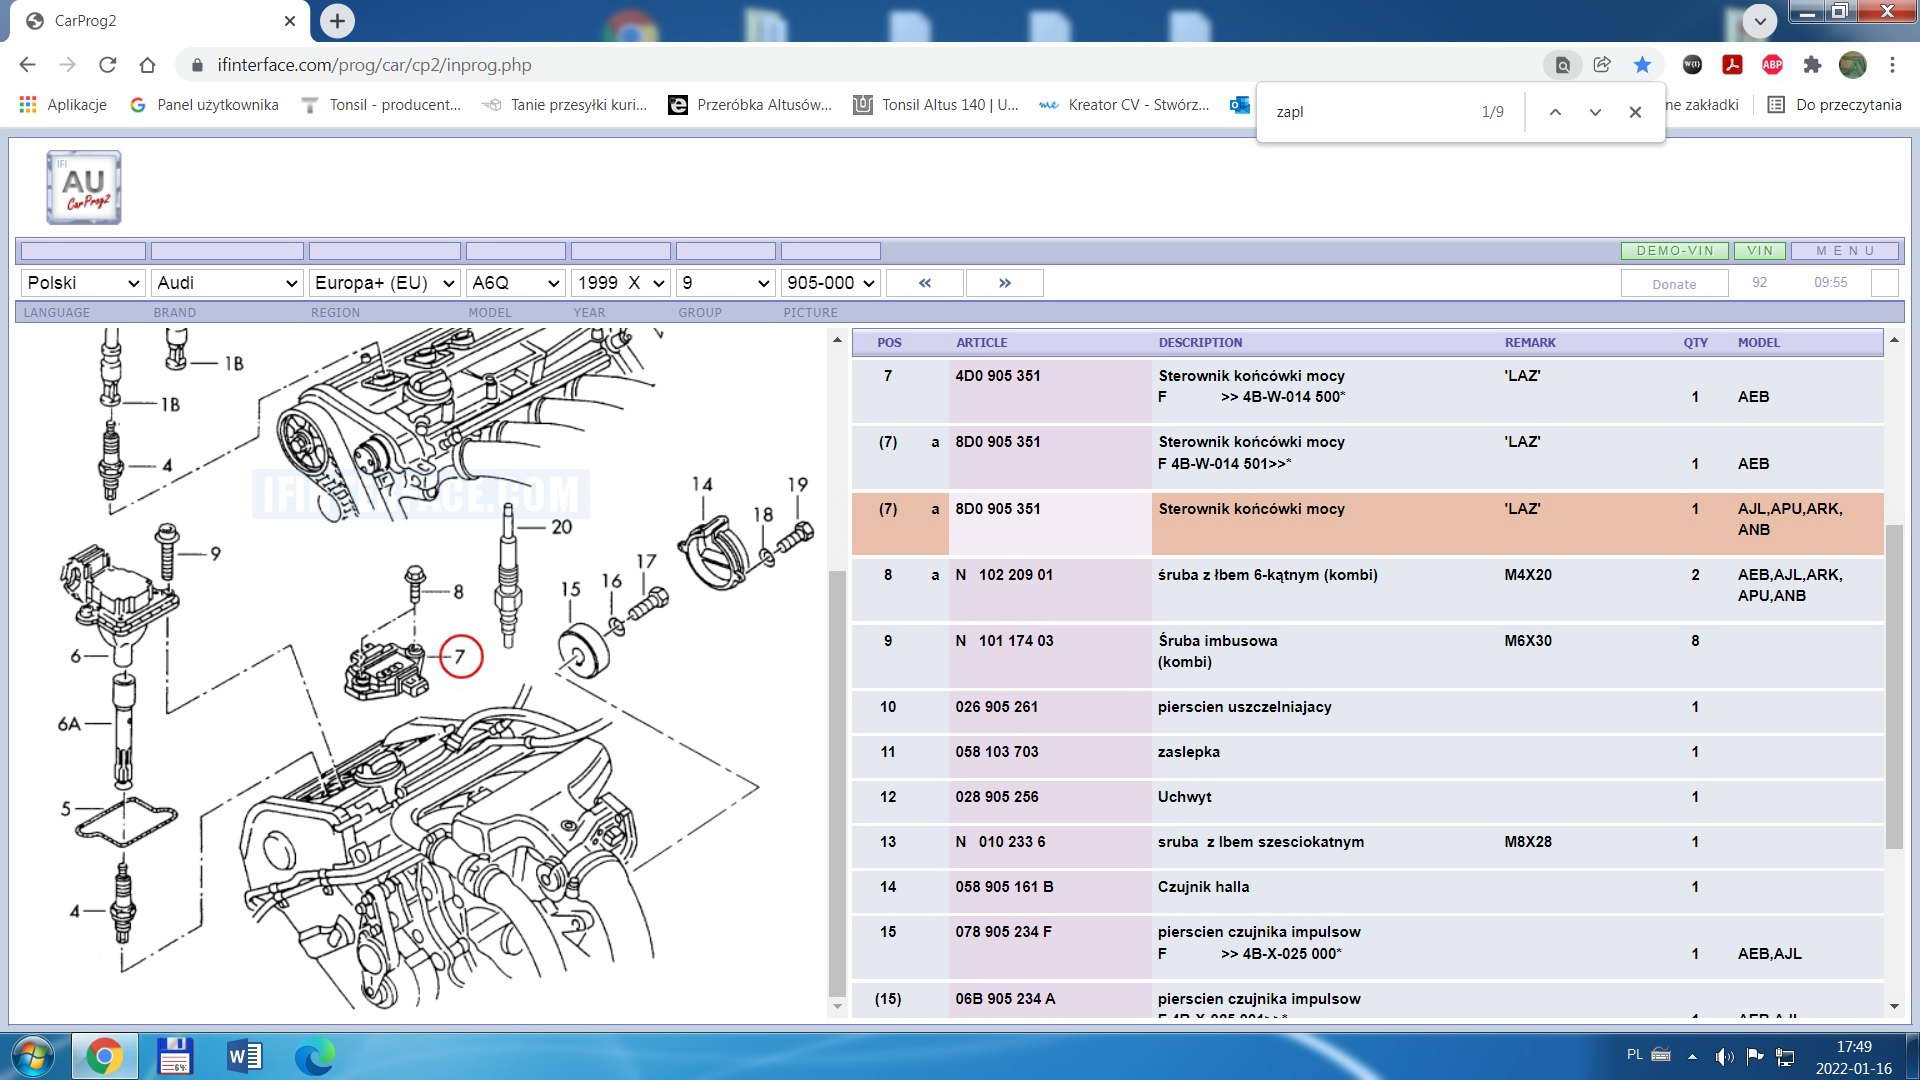Click the AU CarProg2 logo
Viewport: 1920px width, 1080px height.
(x=84, y=187)
